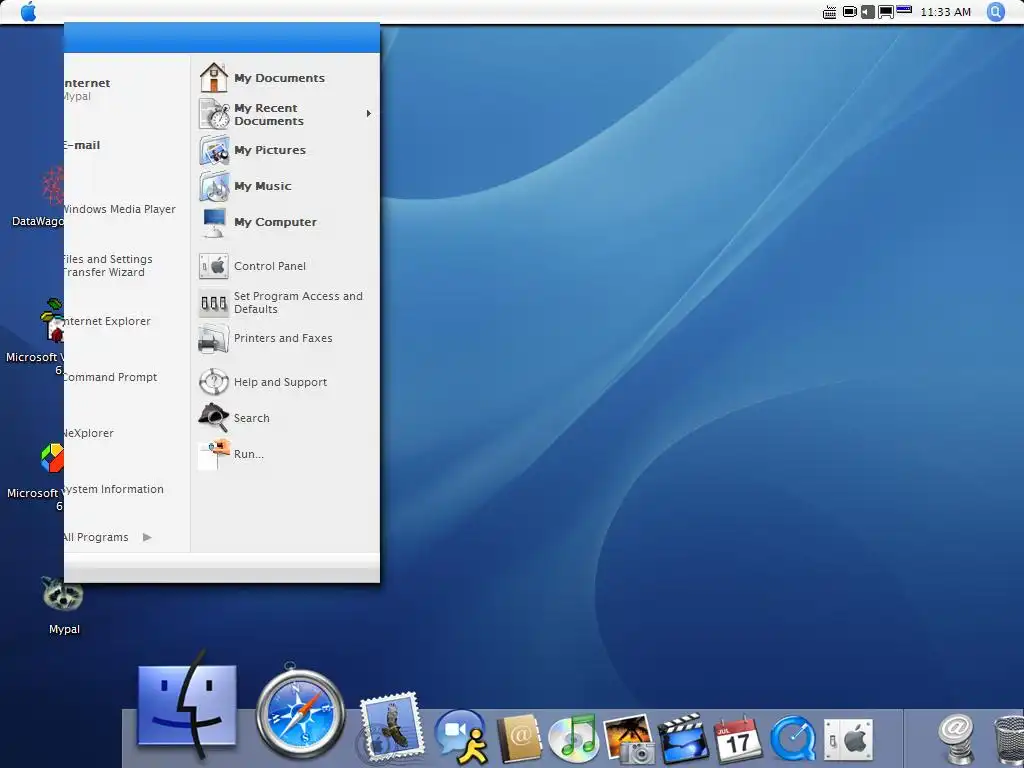Viewport: 1024px width, 768px height.
Task: Expand All Programs arrow
Action: (147, 537)
